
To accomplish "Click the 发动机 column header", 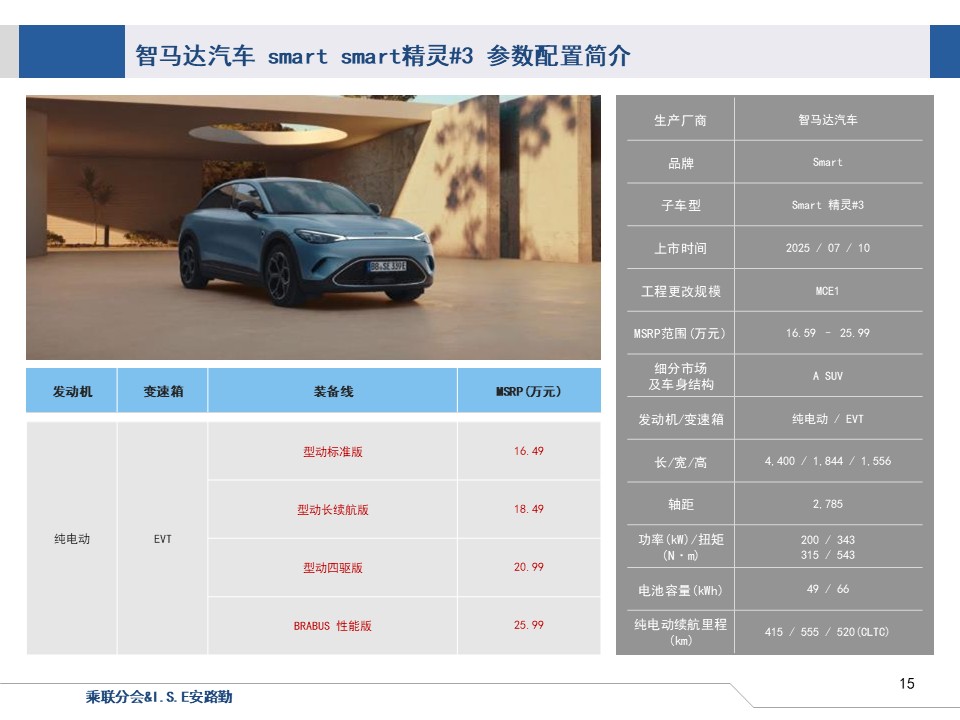I will tap(72, 391).
